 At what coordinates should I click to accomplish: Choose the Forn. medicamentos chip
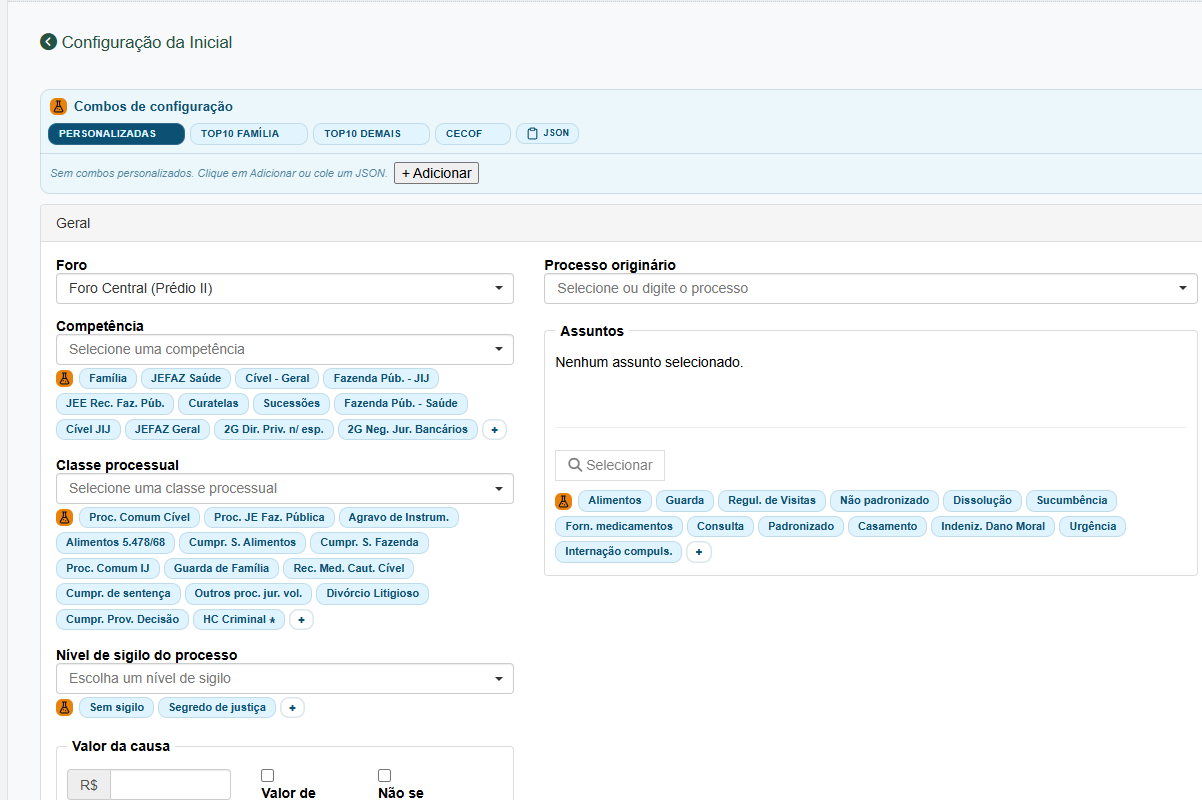click(619, 526)
